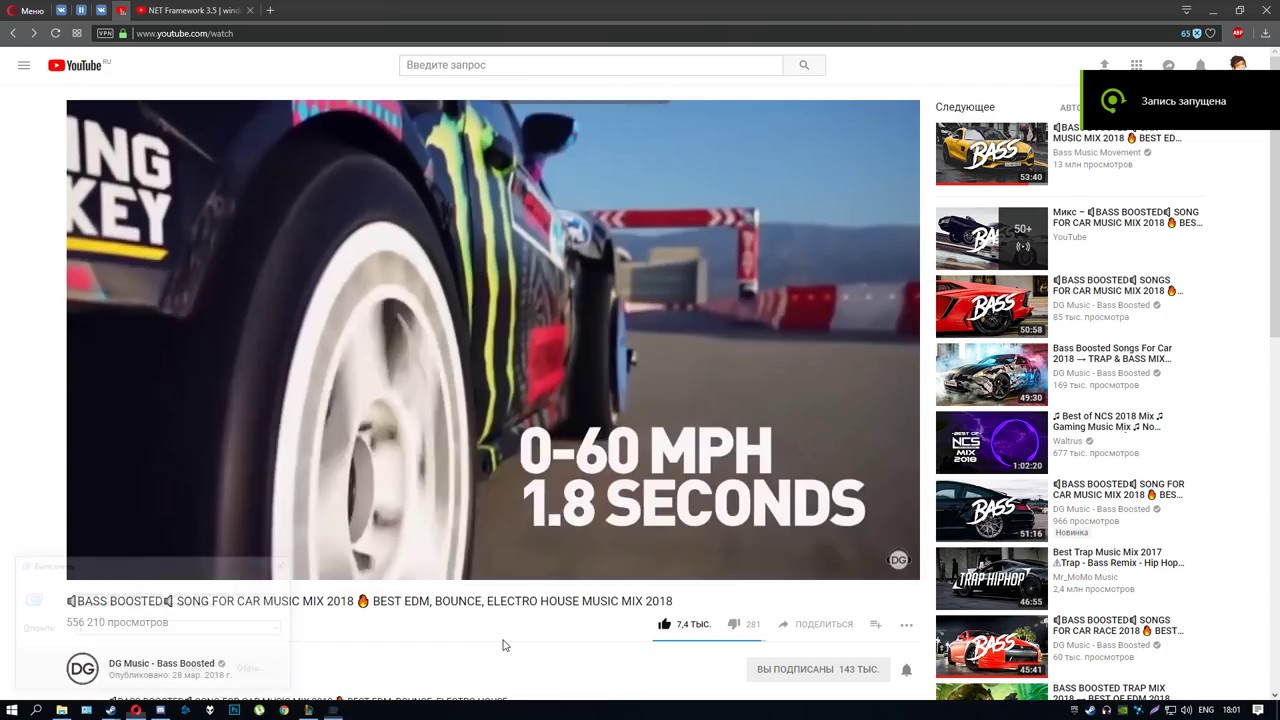The height and width of the screenshot is (720, 1280).
Task: Click the ПОДЕЛИТЬСЯ share button
Action: 815,624
